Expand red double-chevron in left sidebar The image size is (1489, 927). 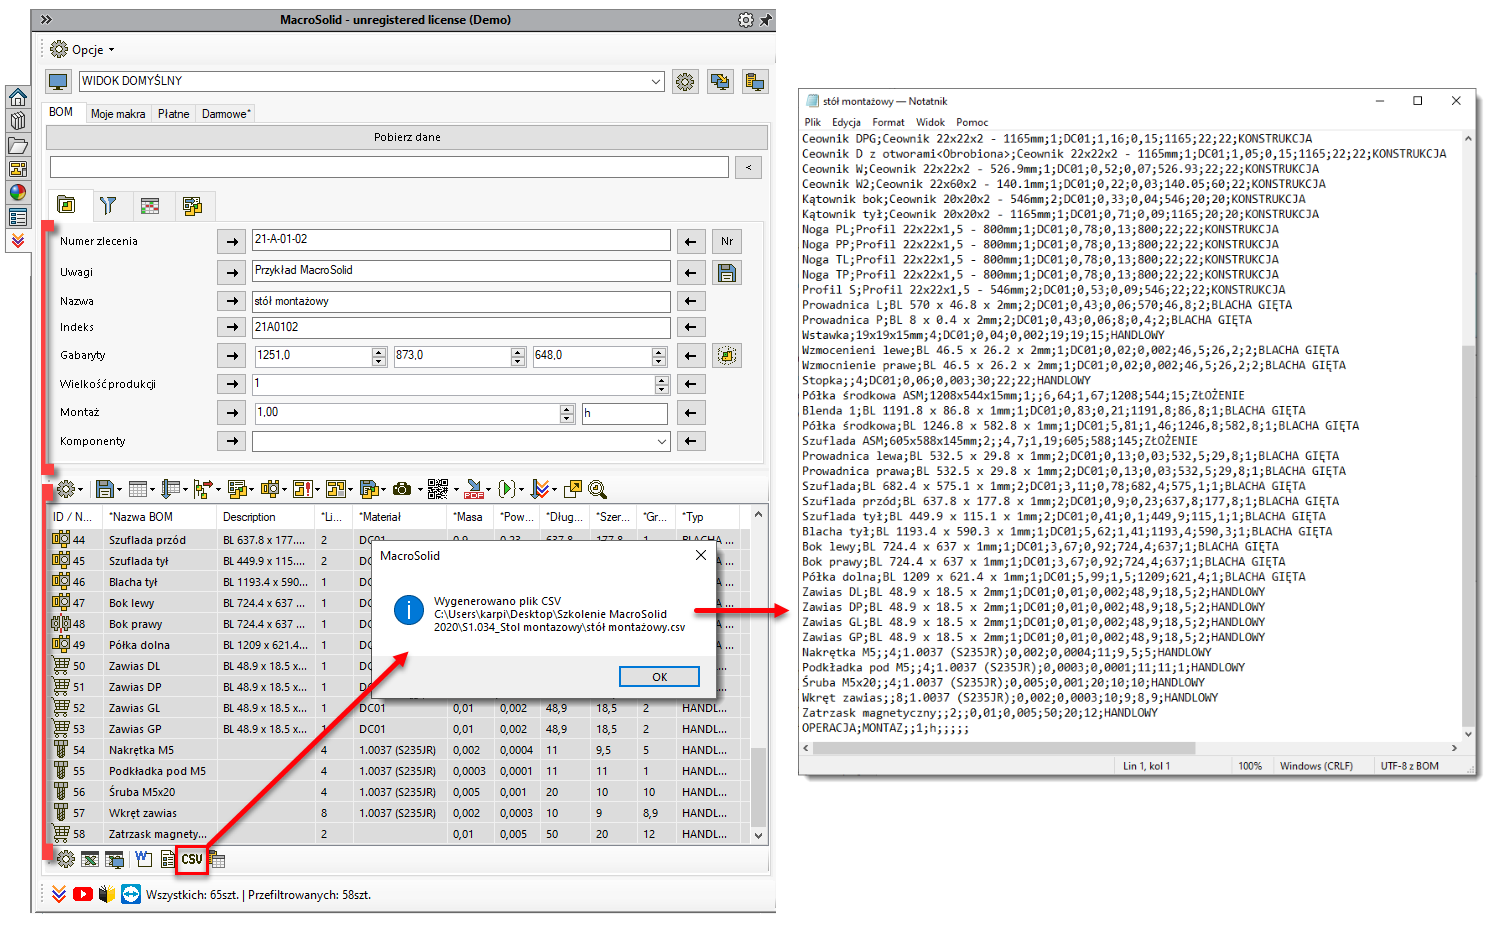tap(18, 241)
